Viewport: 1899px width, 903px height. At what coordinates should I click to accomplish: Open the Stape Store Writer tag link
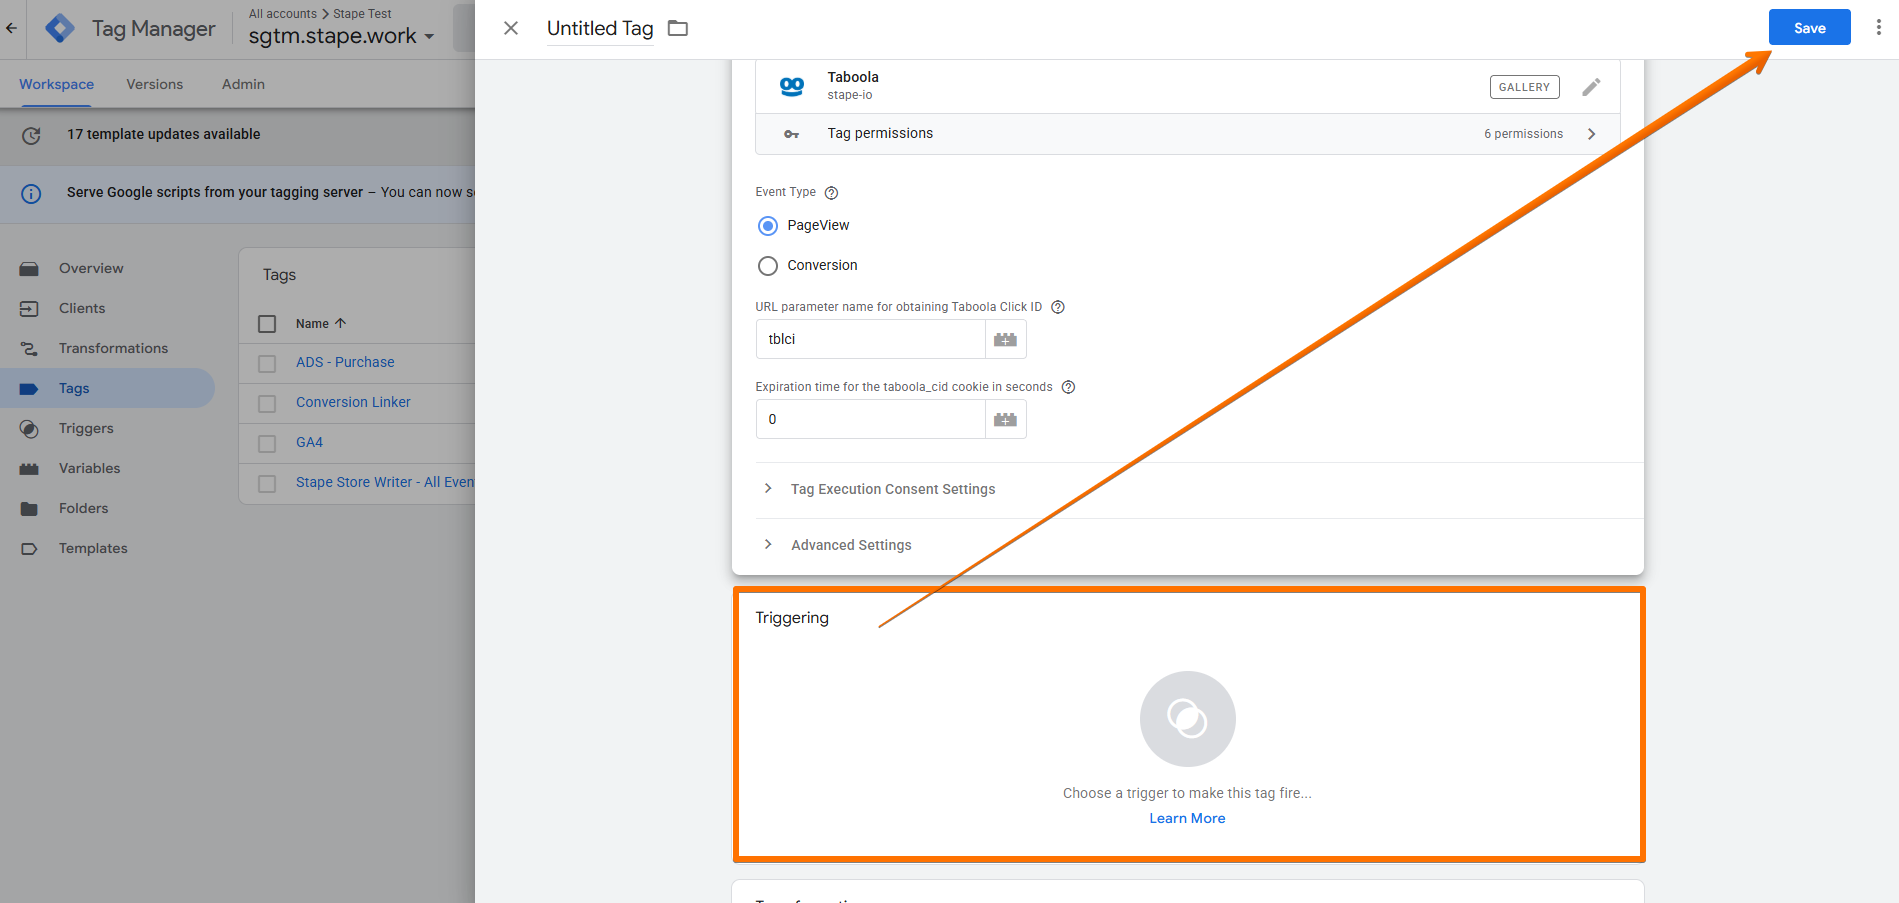[x=385, y=482]
